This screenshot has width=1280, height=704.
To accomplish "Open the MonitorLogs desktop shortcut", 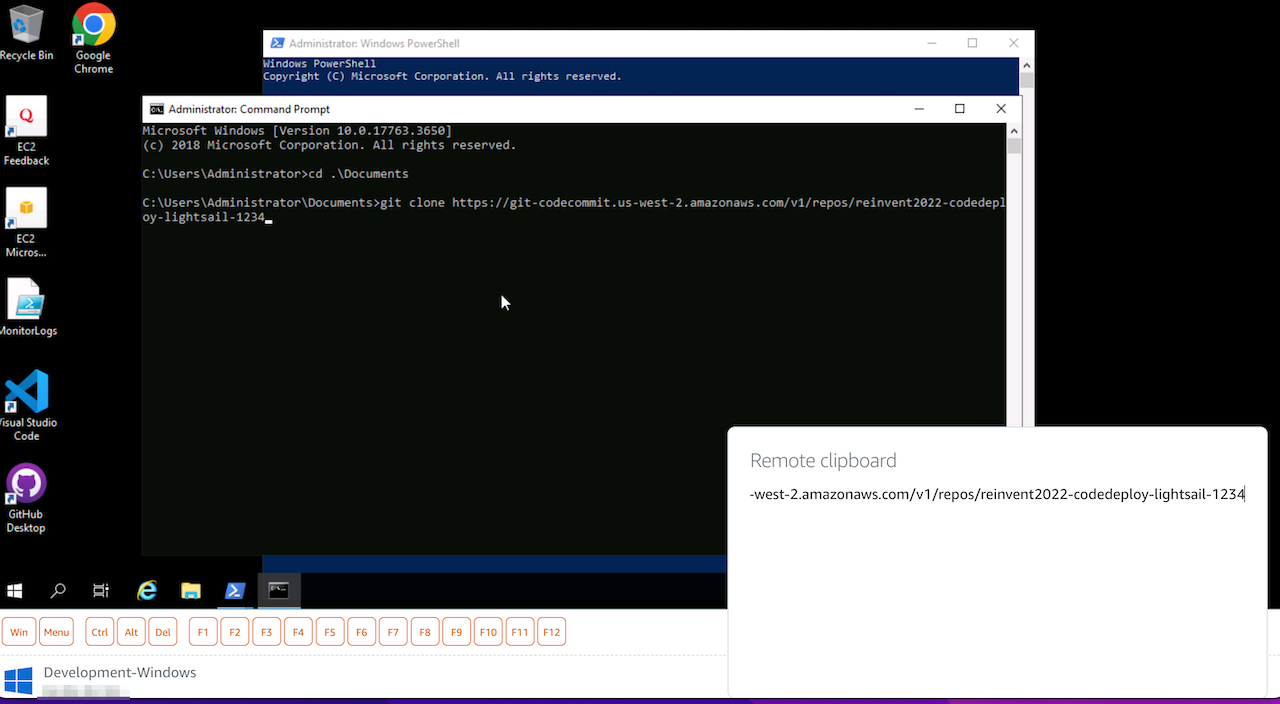I will 26,300.
